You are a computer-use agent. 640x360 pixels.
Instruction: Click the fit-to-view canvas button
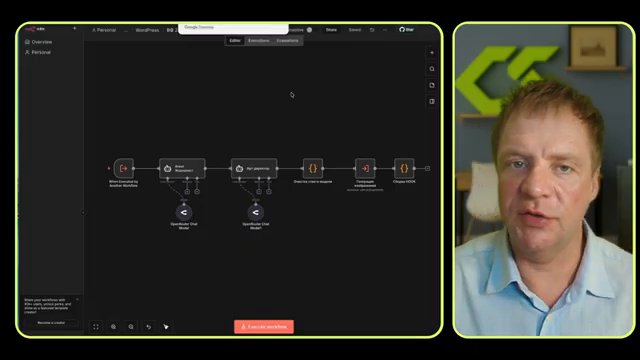96,327
